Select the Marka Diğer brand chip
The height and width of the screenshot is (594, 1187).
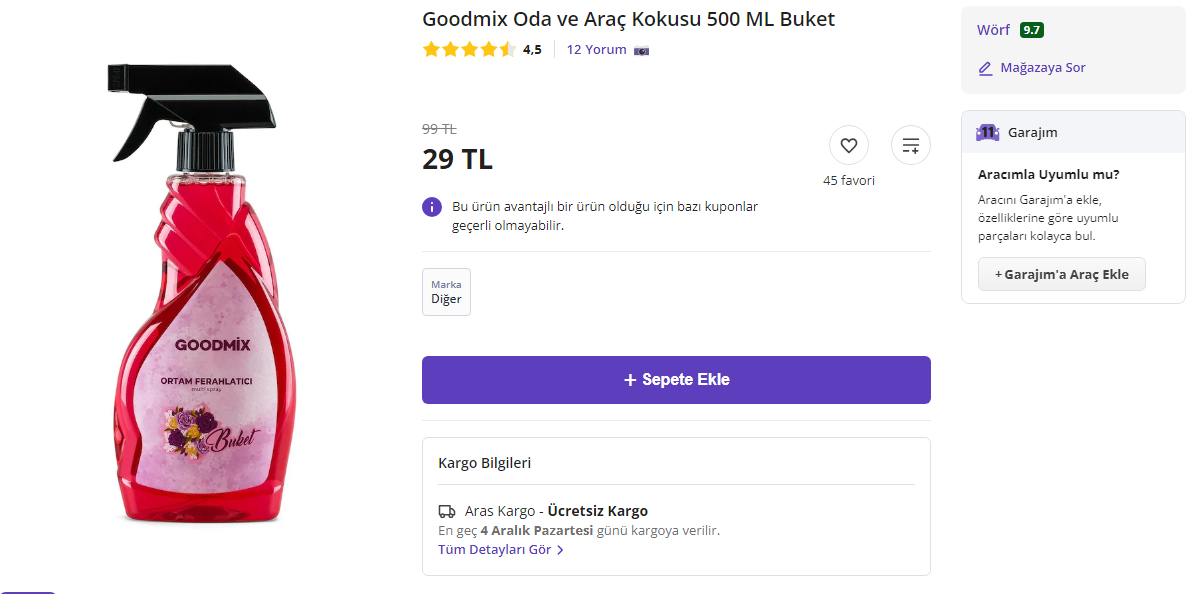pos(446,292)
